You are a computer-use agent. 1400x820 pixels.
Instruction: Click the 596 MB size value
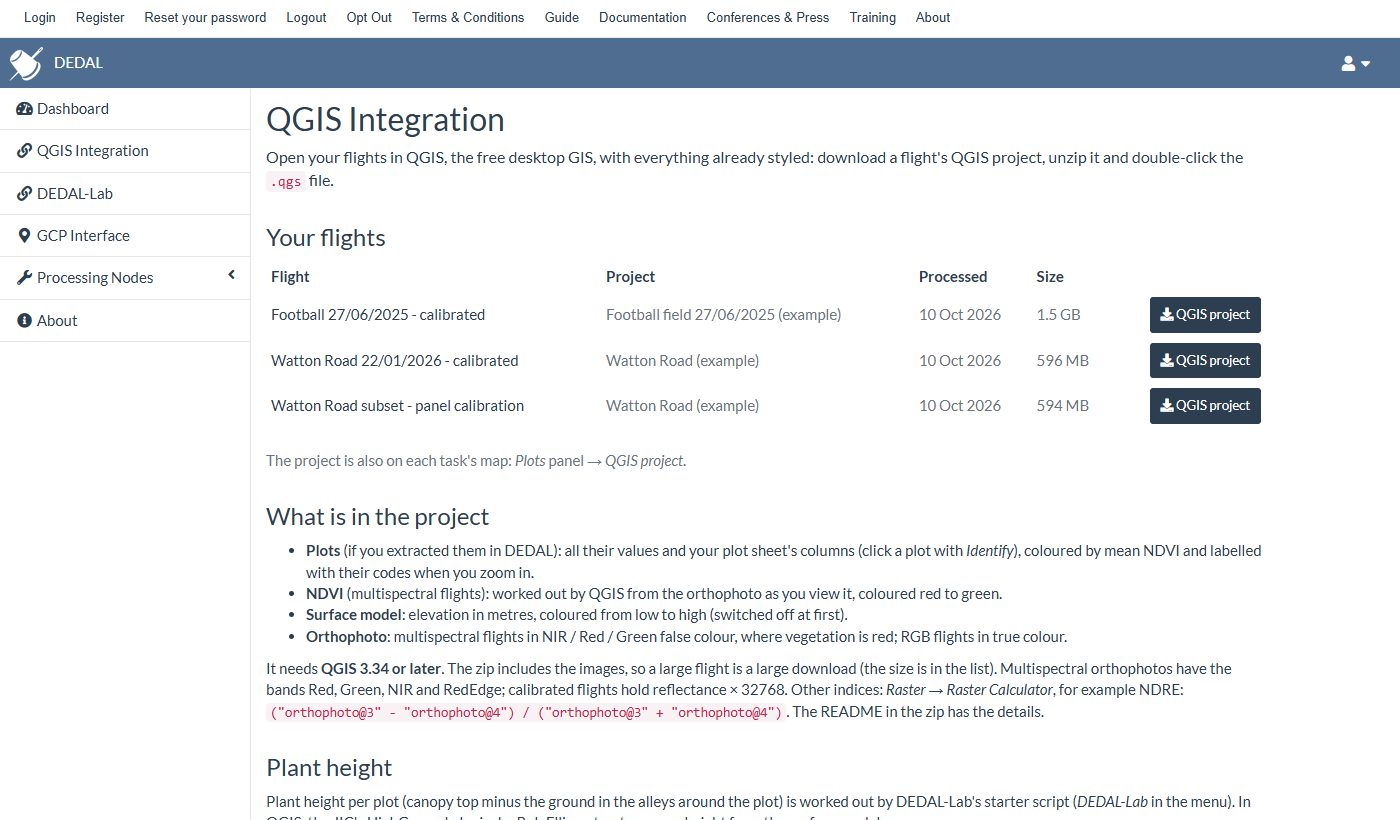pyautogui.click(x=1063, y=360)
